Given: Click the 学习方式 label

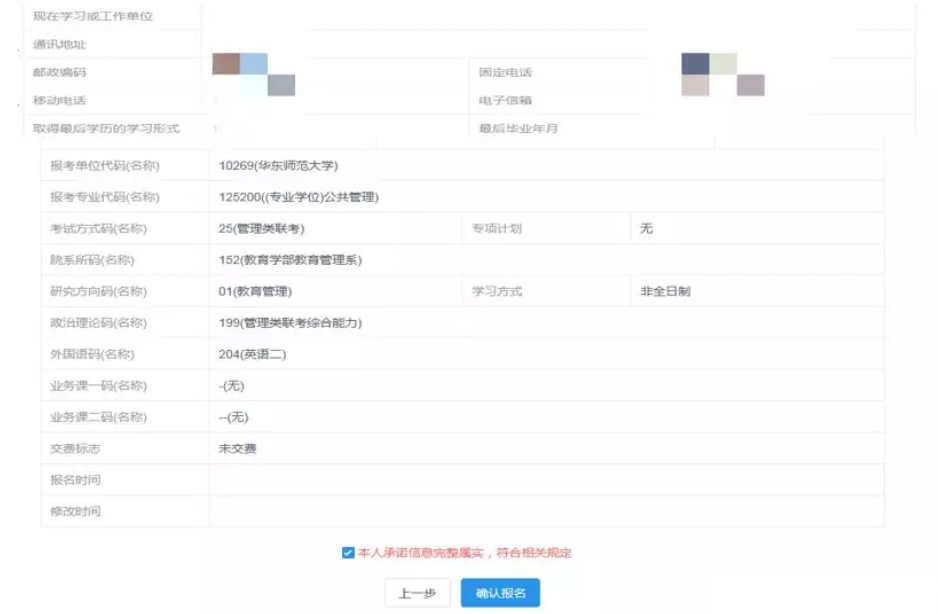Looking at the screenshot, I should click(497, 291).
